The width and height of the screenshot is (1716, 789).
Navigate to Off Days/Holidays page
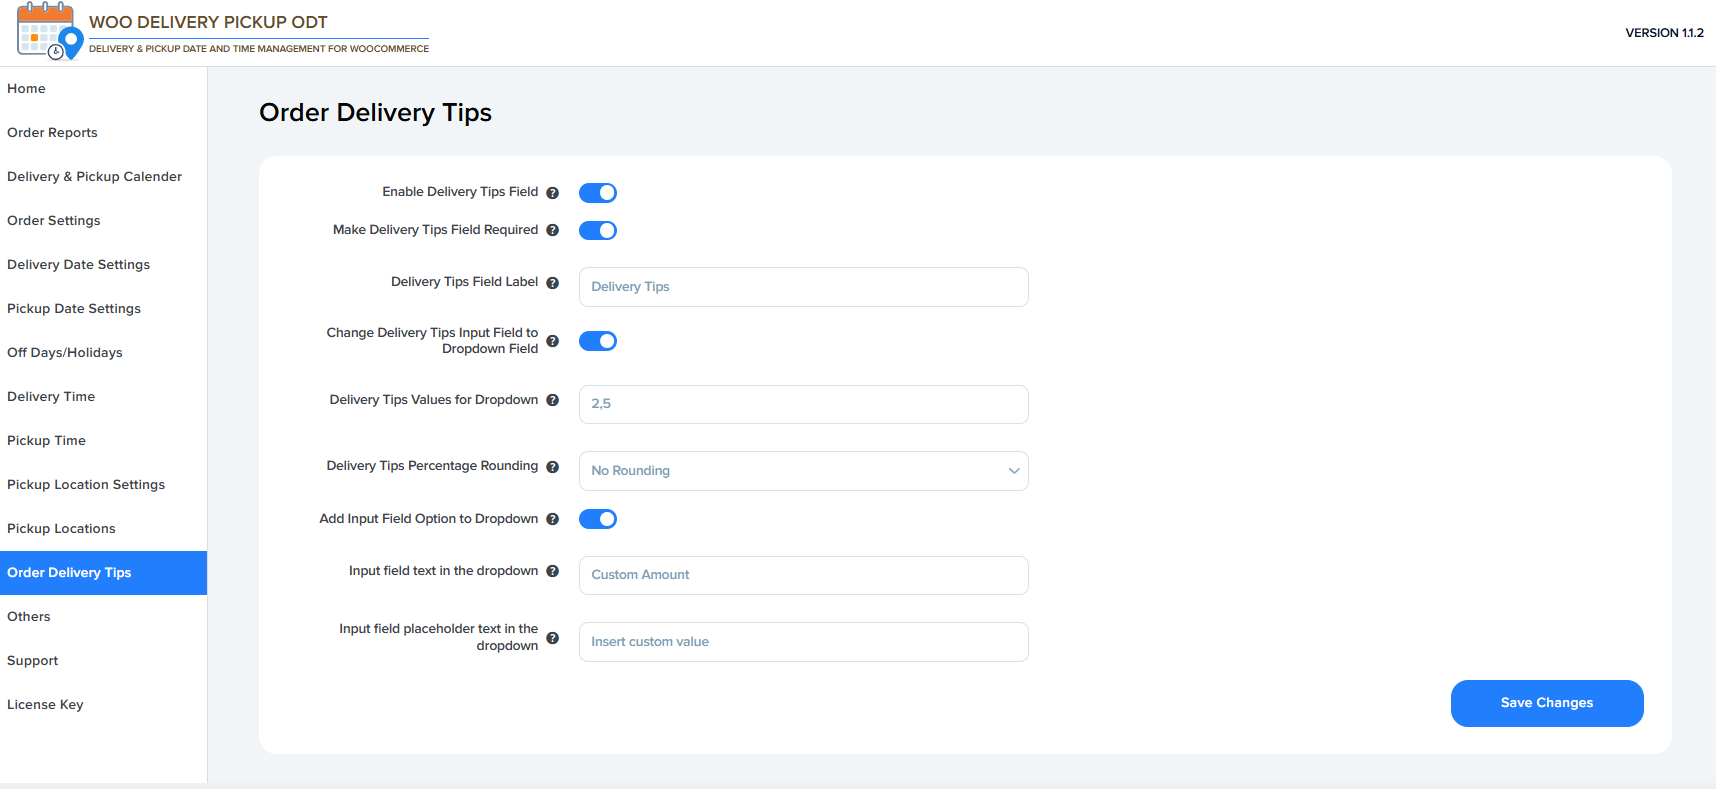65,353
